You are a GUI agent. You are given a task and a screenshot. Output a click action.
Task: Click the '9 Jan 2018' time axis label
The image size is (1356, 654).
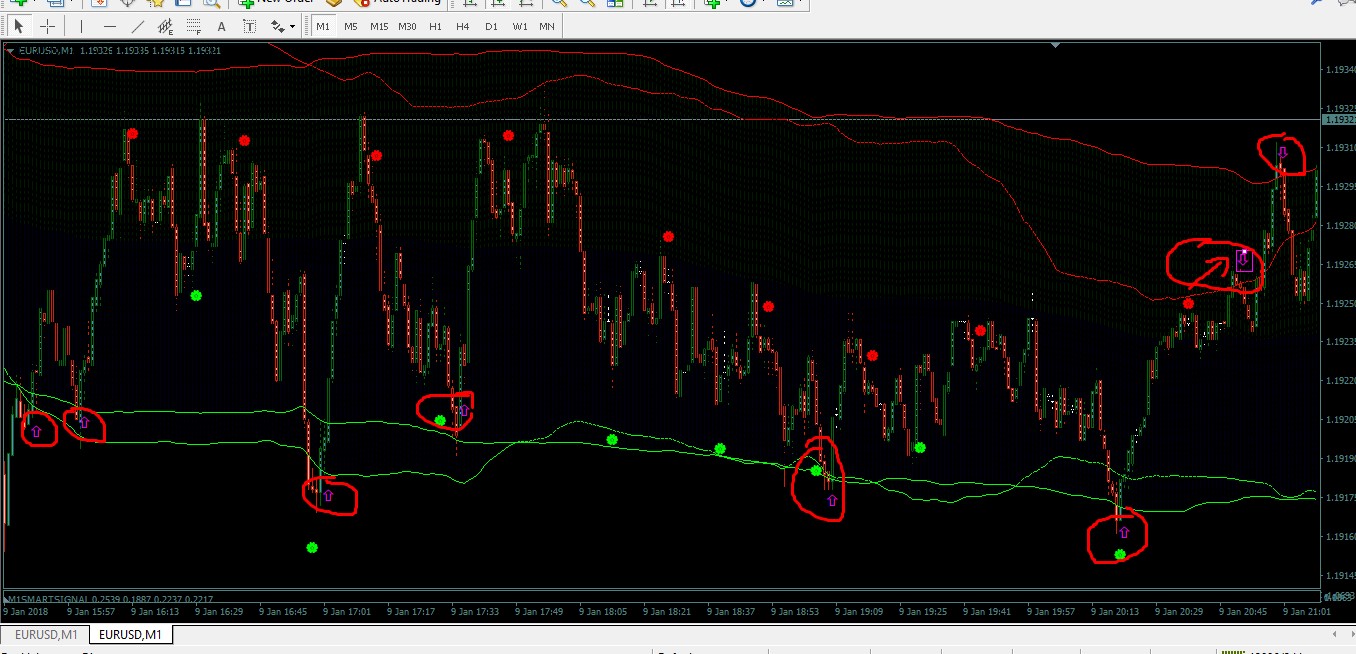point(26,610)
